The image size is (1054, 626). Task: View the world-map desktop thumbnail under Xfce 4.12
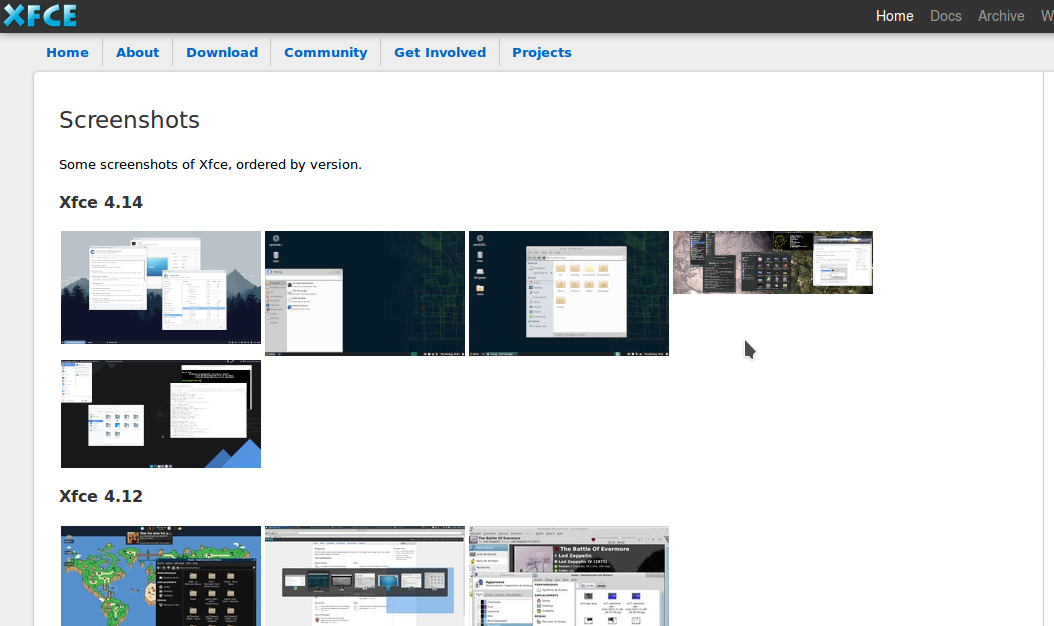click(160, 576)
